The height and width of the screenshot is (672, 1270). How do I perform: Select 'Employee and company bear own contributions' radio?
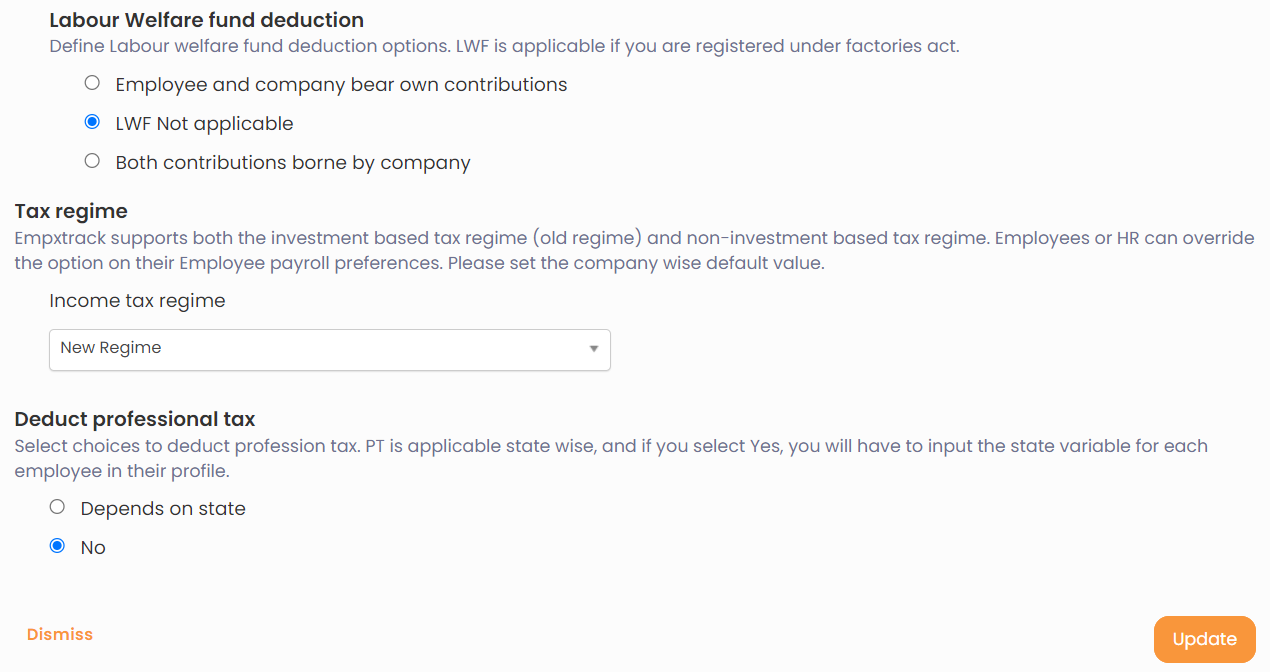(92, 83)
